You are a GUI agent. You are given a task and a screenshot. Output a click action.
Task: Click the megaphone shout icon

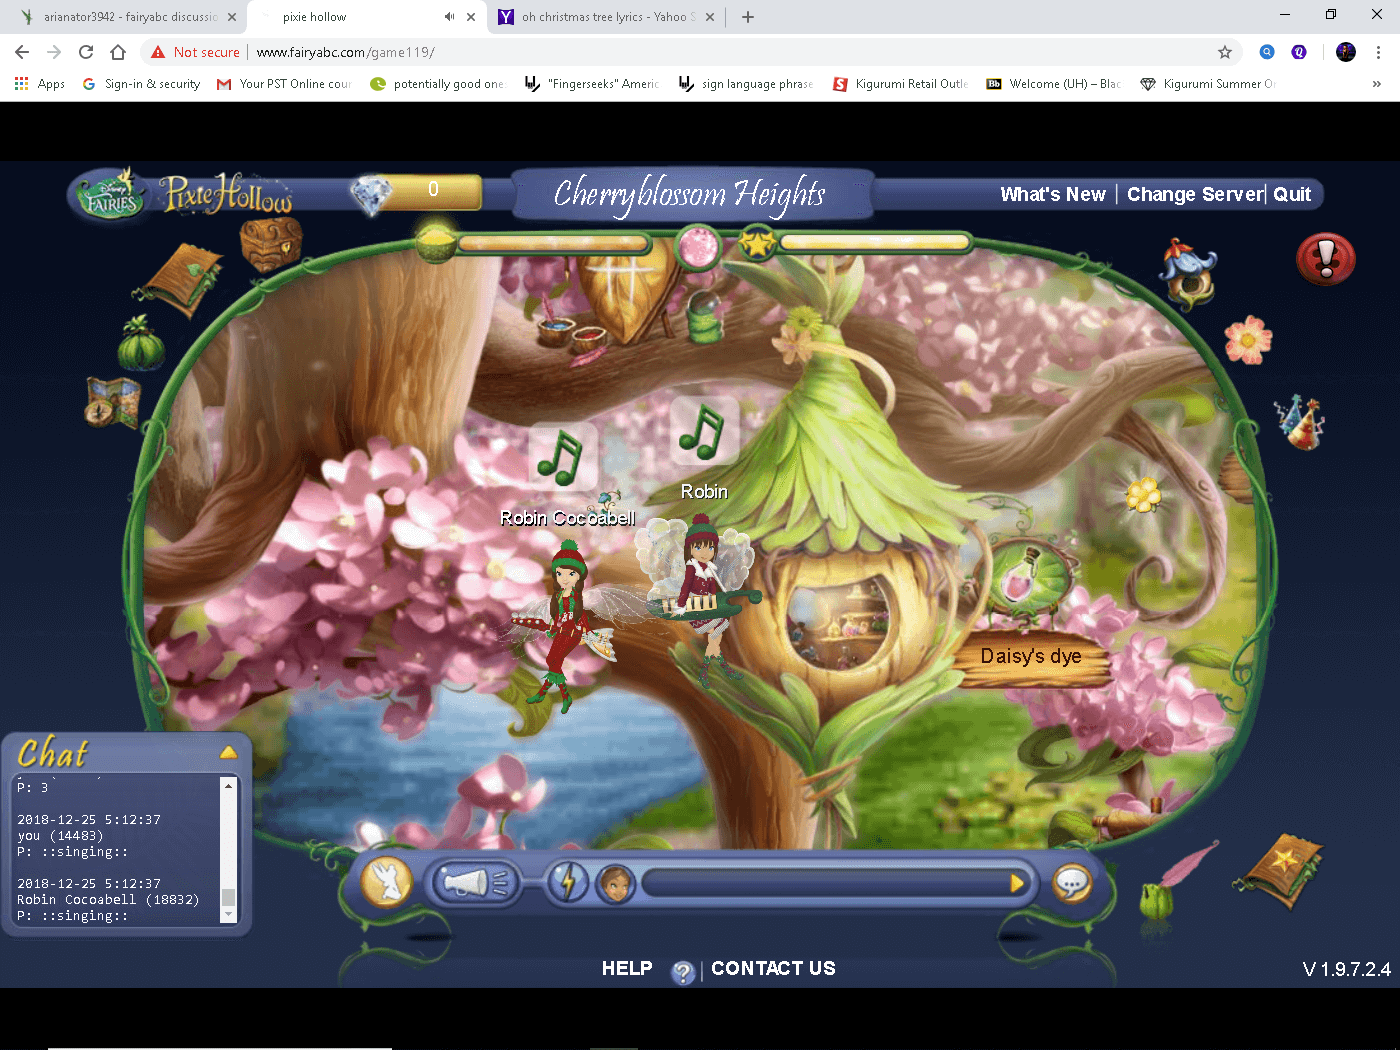(x=477, y=883)
